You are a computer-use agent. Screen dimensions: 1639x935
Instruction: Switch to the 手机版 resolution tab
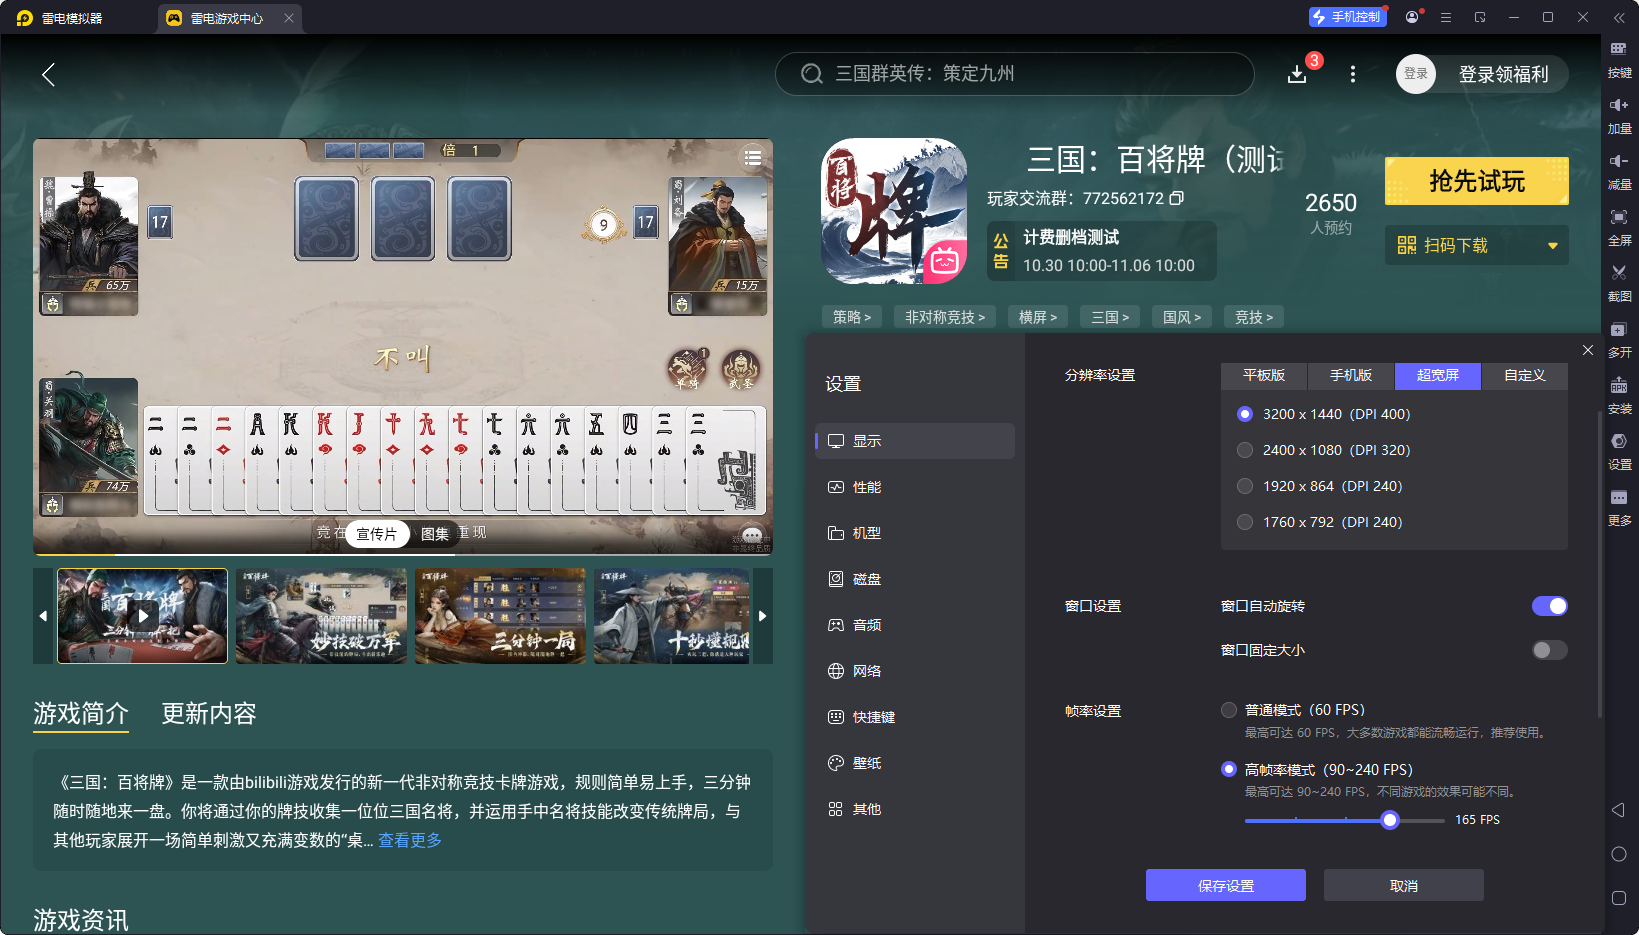pos(1351,376)
